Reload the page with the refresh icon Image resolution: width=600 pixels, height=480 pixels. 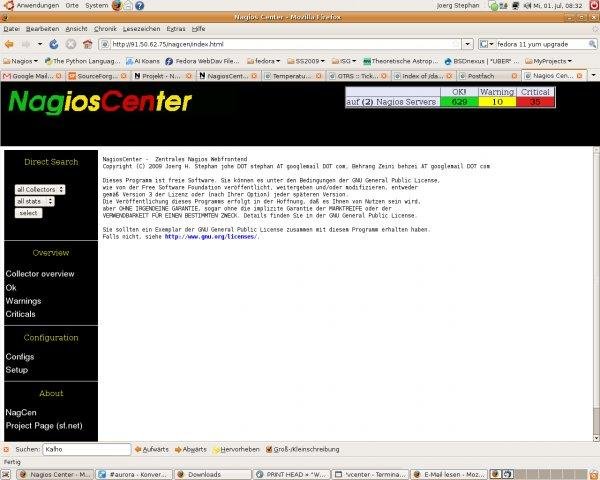pyautogui.click(x=54, y=44)
